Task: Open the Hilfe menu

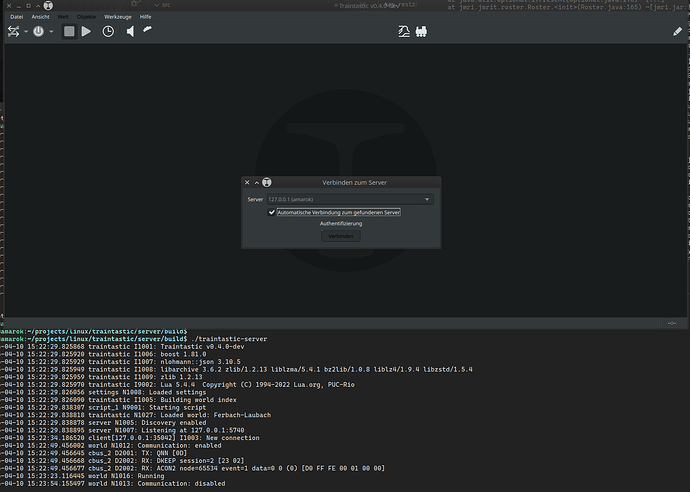Action: click(x=146, y=18)
